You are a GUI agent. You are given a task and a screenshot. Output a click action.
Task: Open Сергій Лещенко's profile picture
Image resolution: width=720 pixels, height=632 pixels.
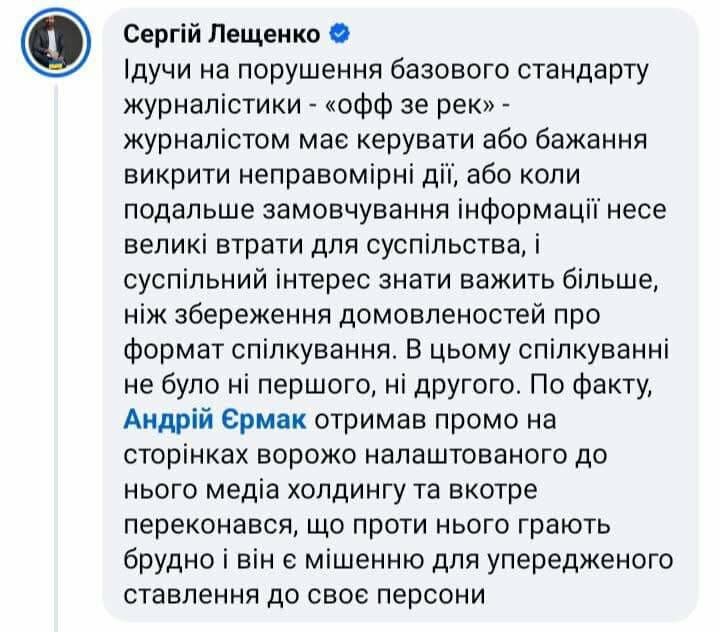click(56, 43)
